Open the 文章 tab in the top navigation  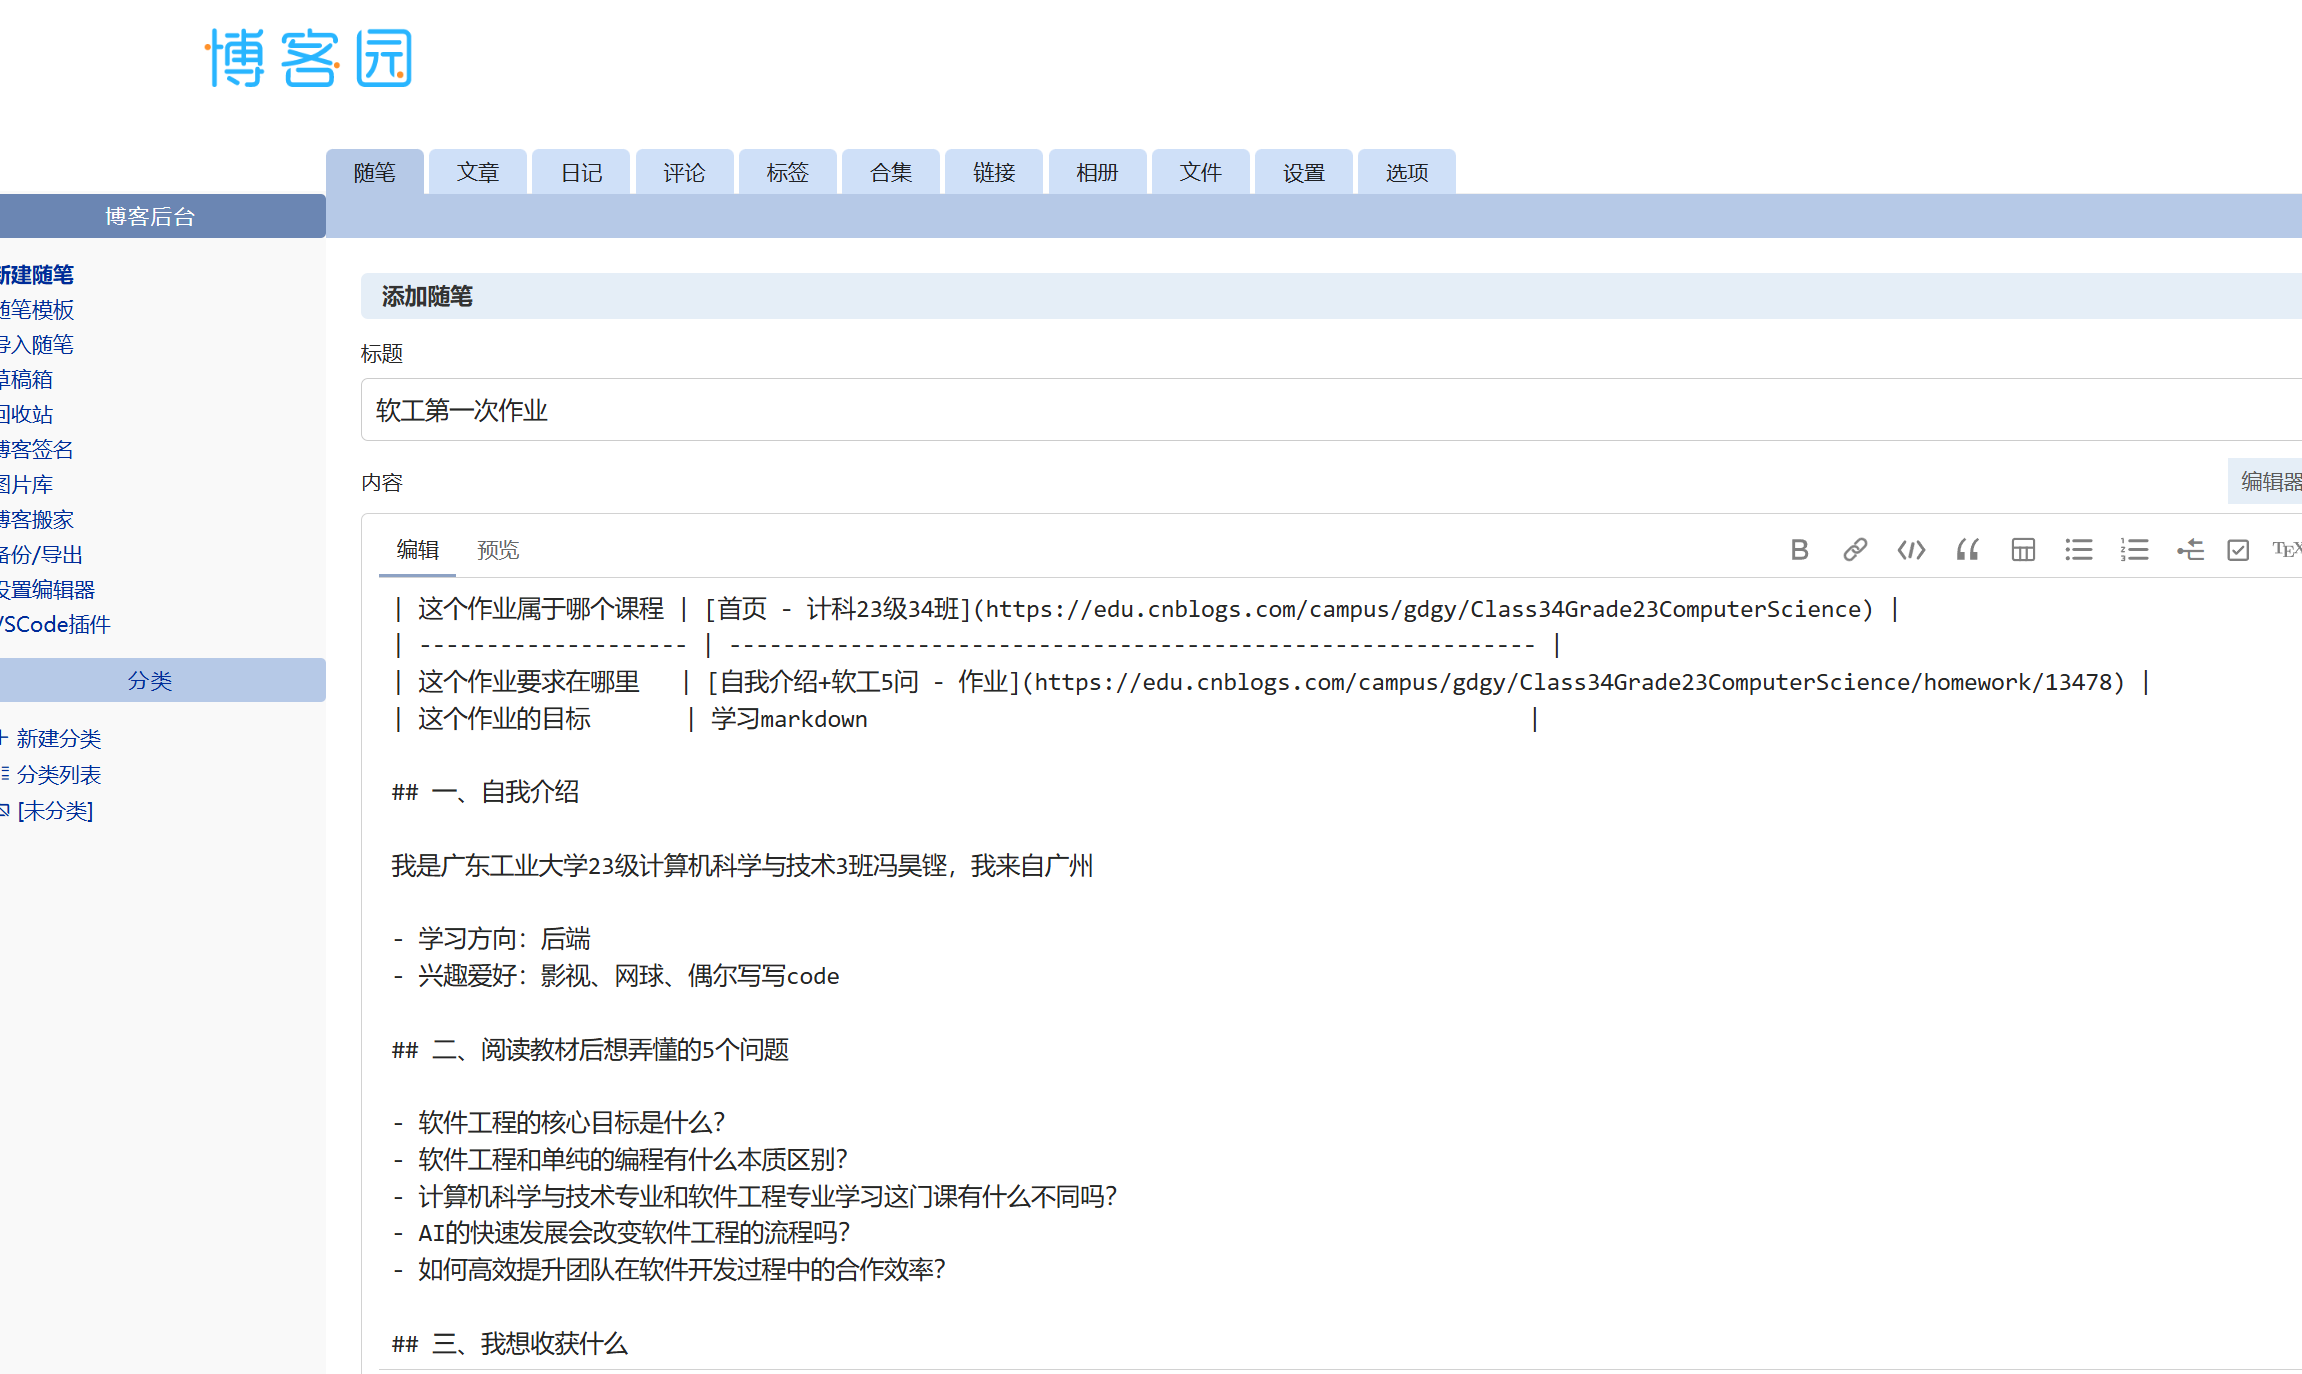[x=478, y=173]
